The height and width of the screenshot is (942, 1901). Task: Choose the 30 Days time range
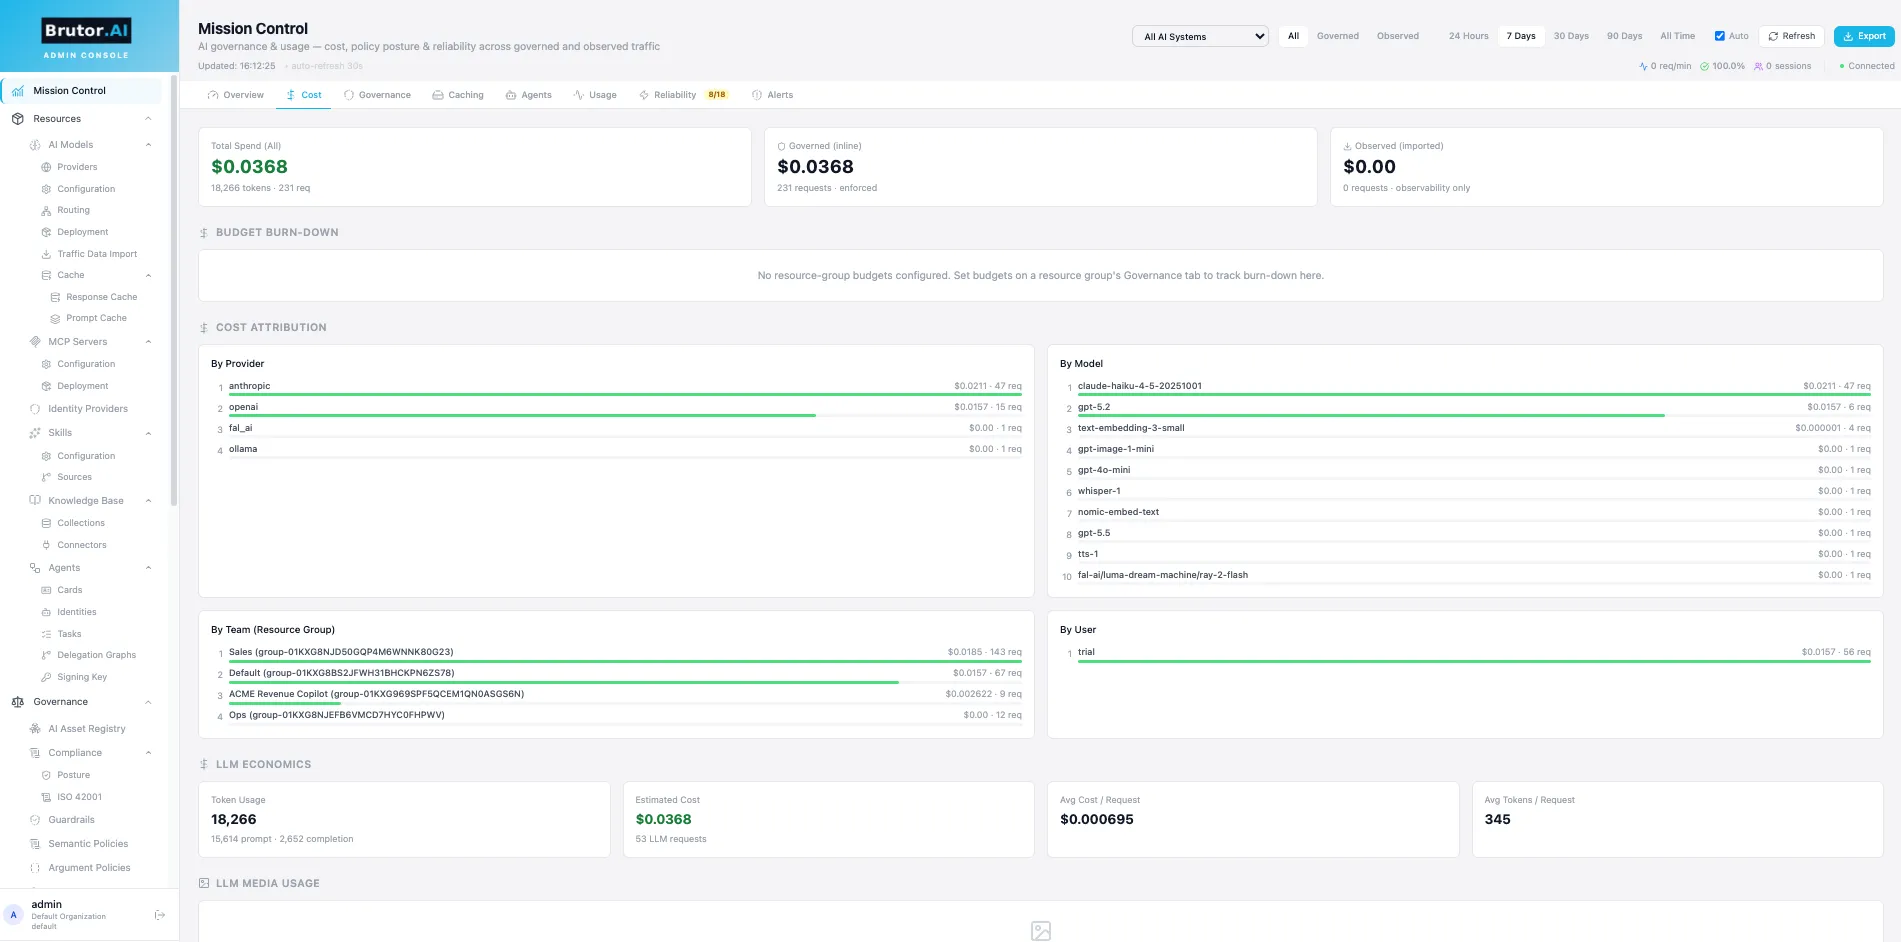tap(1571, 36)
